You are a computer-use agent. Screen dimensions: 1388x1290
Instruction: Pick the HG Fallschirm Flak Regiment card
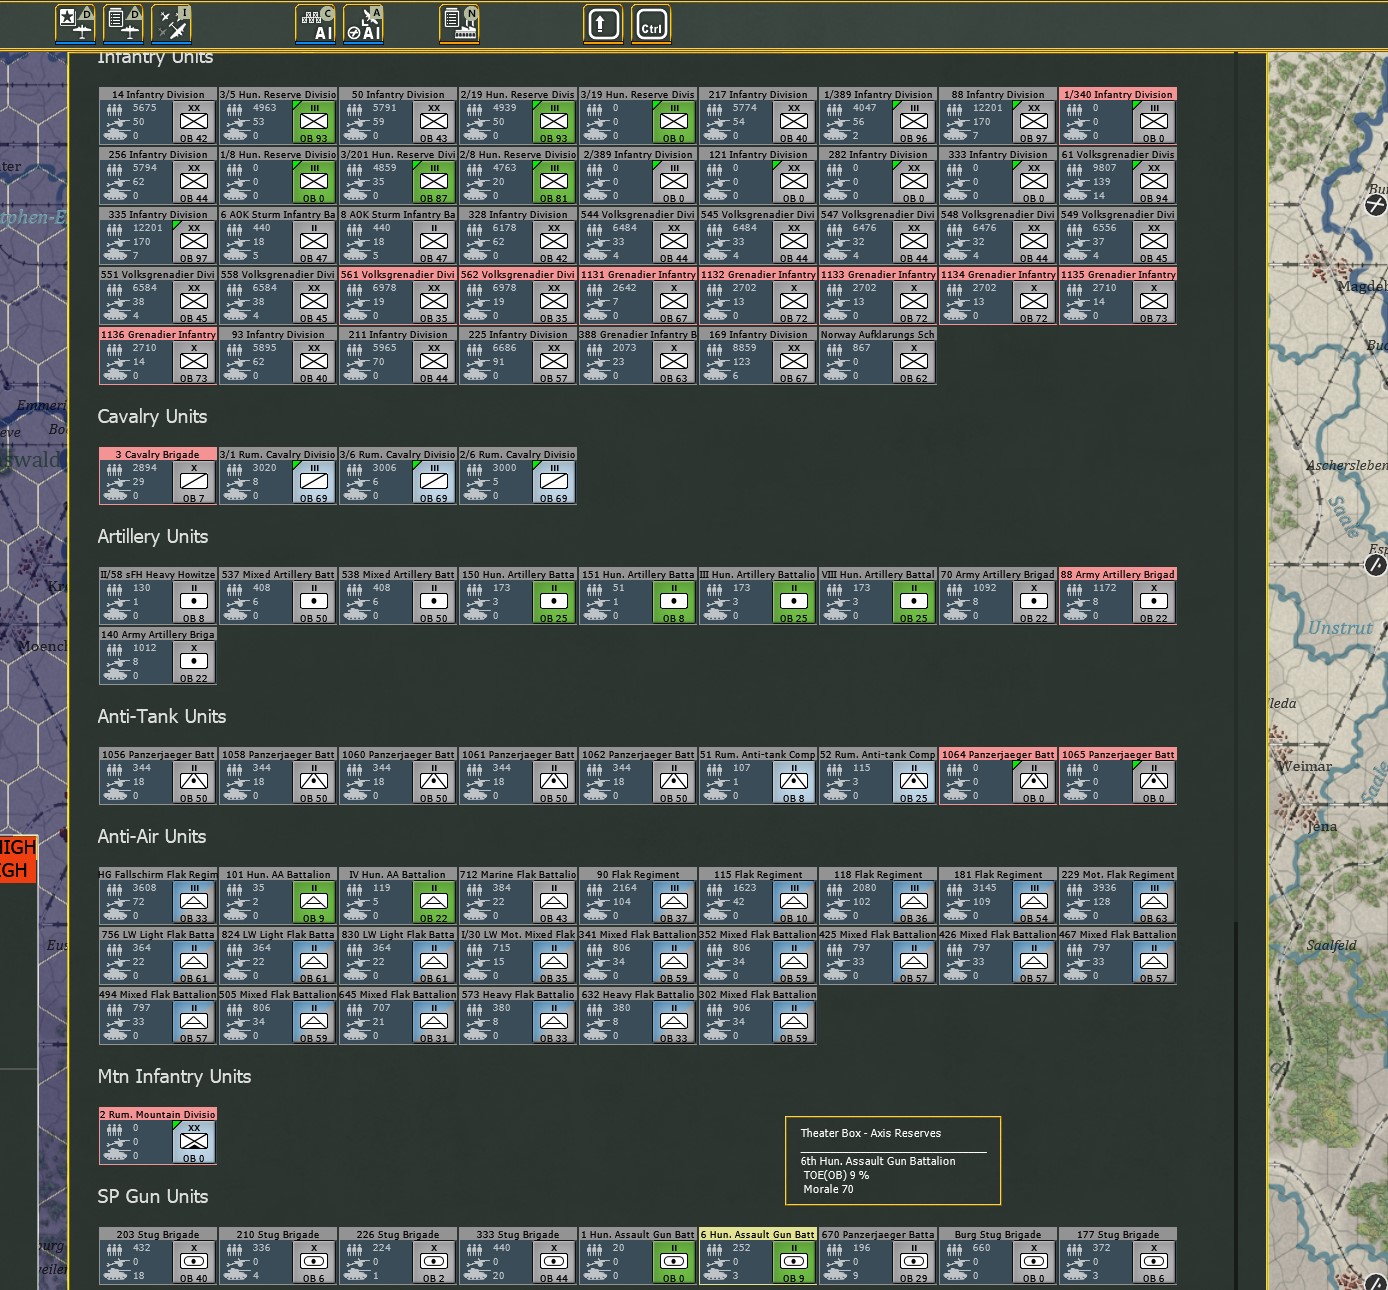click(158, 896)
